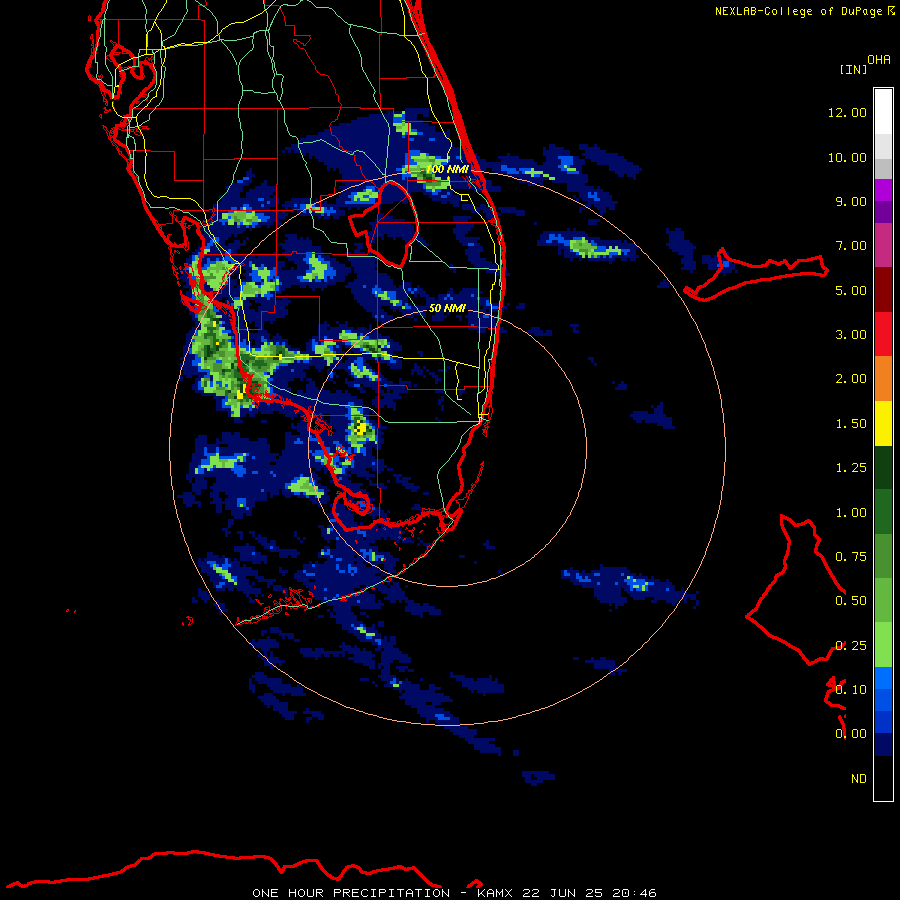Click the 50 NMI range ring label
Viewport: 900px width, 900px height.
pyautogui.click(x=447, y=308)
